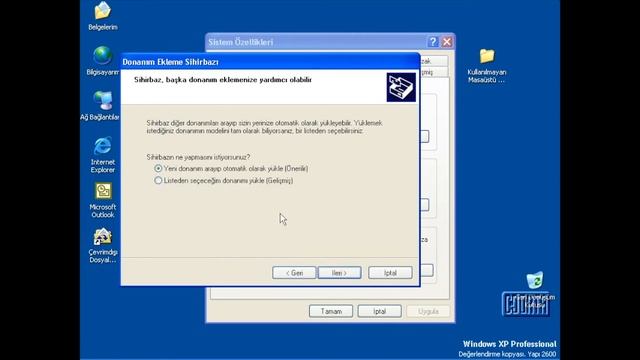640x360 pixels.
Task: Click the Geri button in the wizard
Action: 294,273
